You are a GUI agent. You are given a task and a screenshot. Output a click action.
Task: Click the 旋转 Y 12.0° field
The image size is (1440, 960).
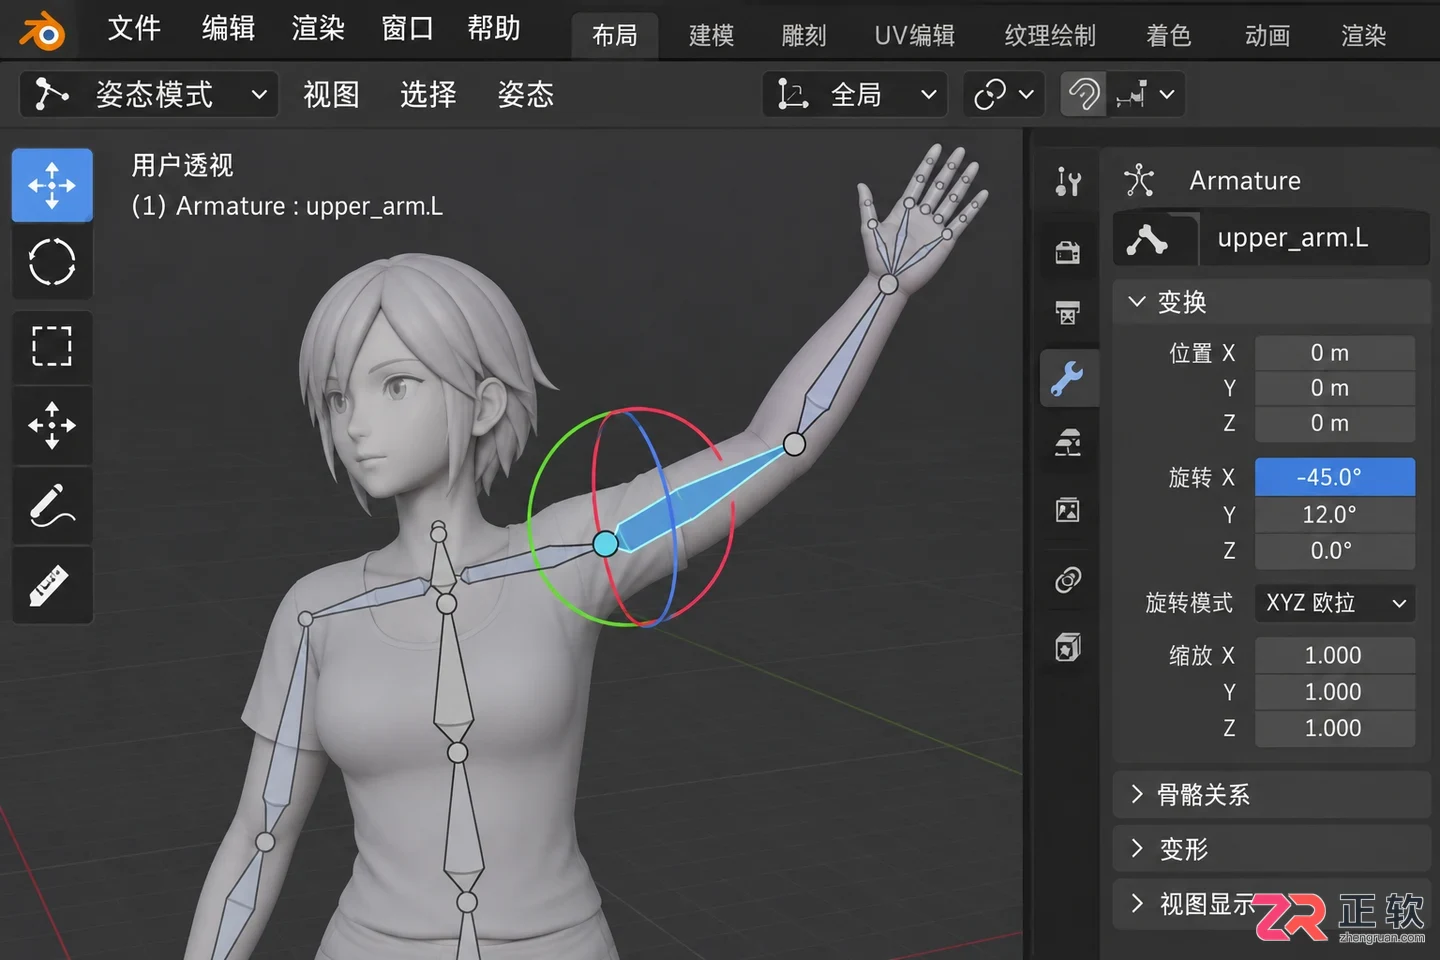1335,515
